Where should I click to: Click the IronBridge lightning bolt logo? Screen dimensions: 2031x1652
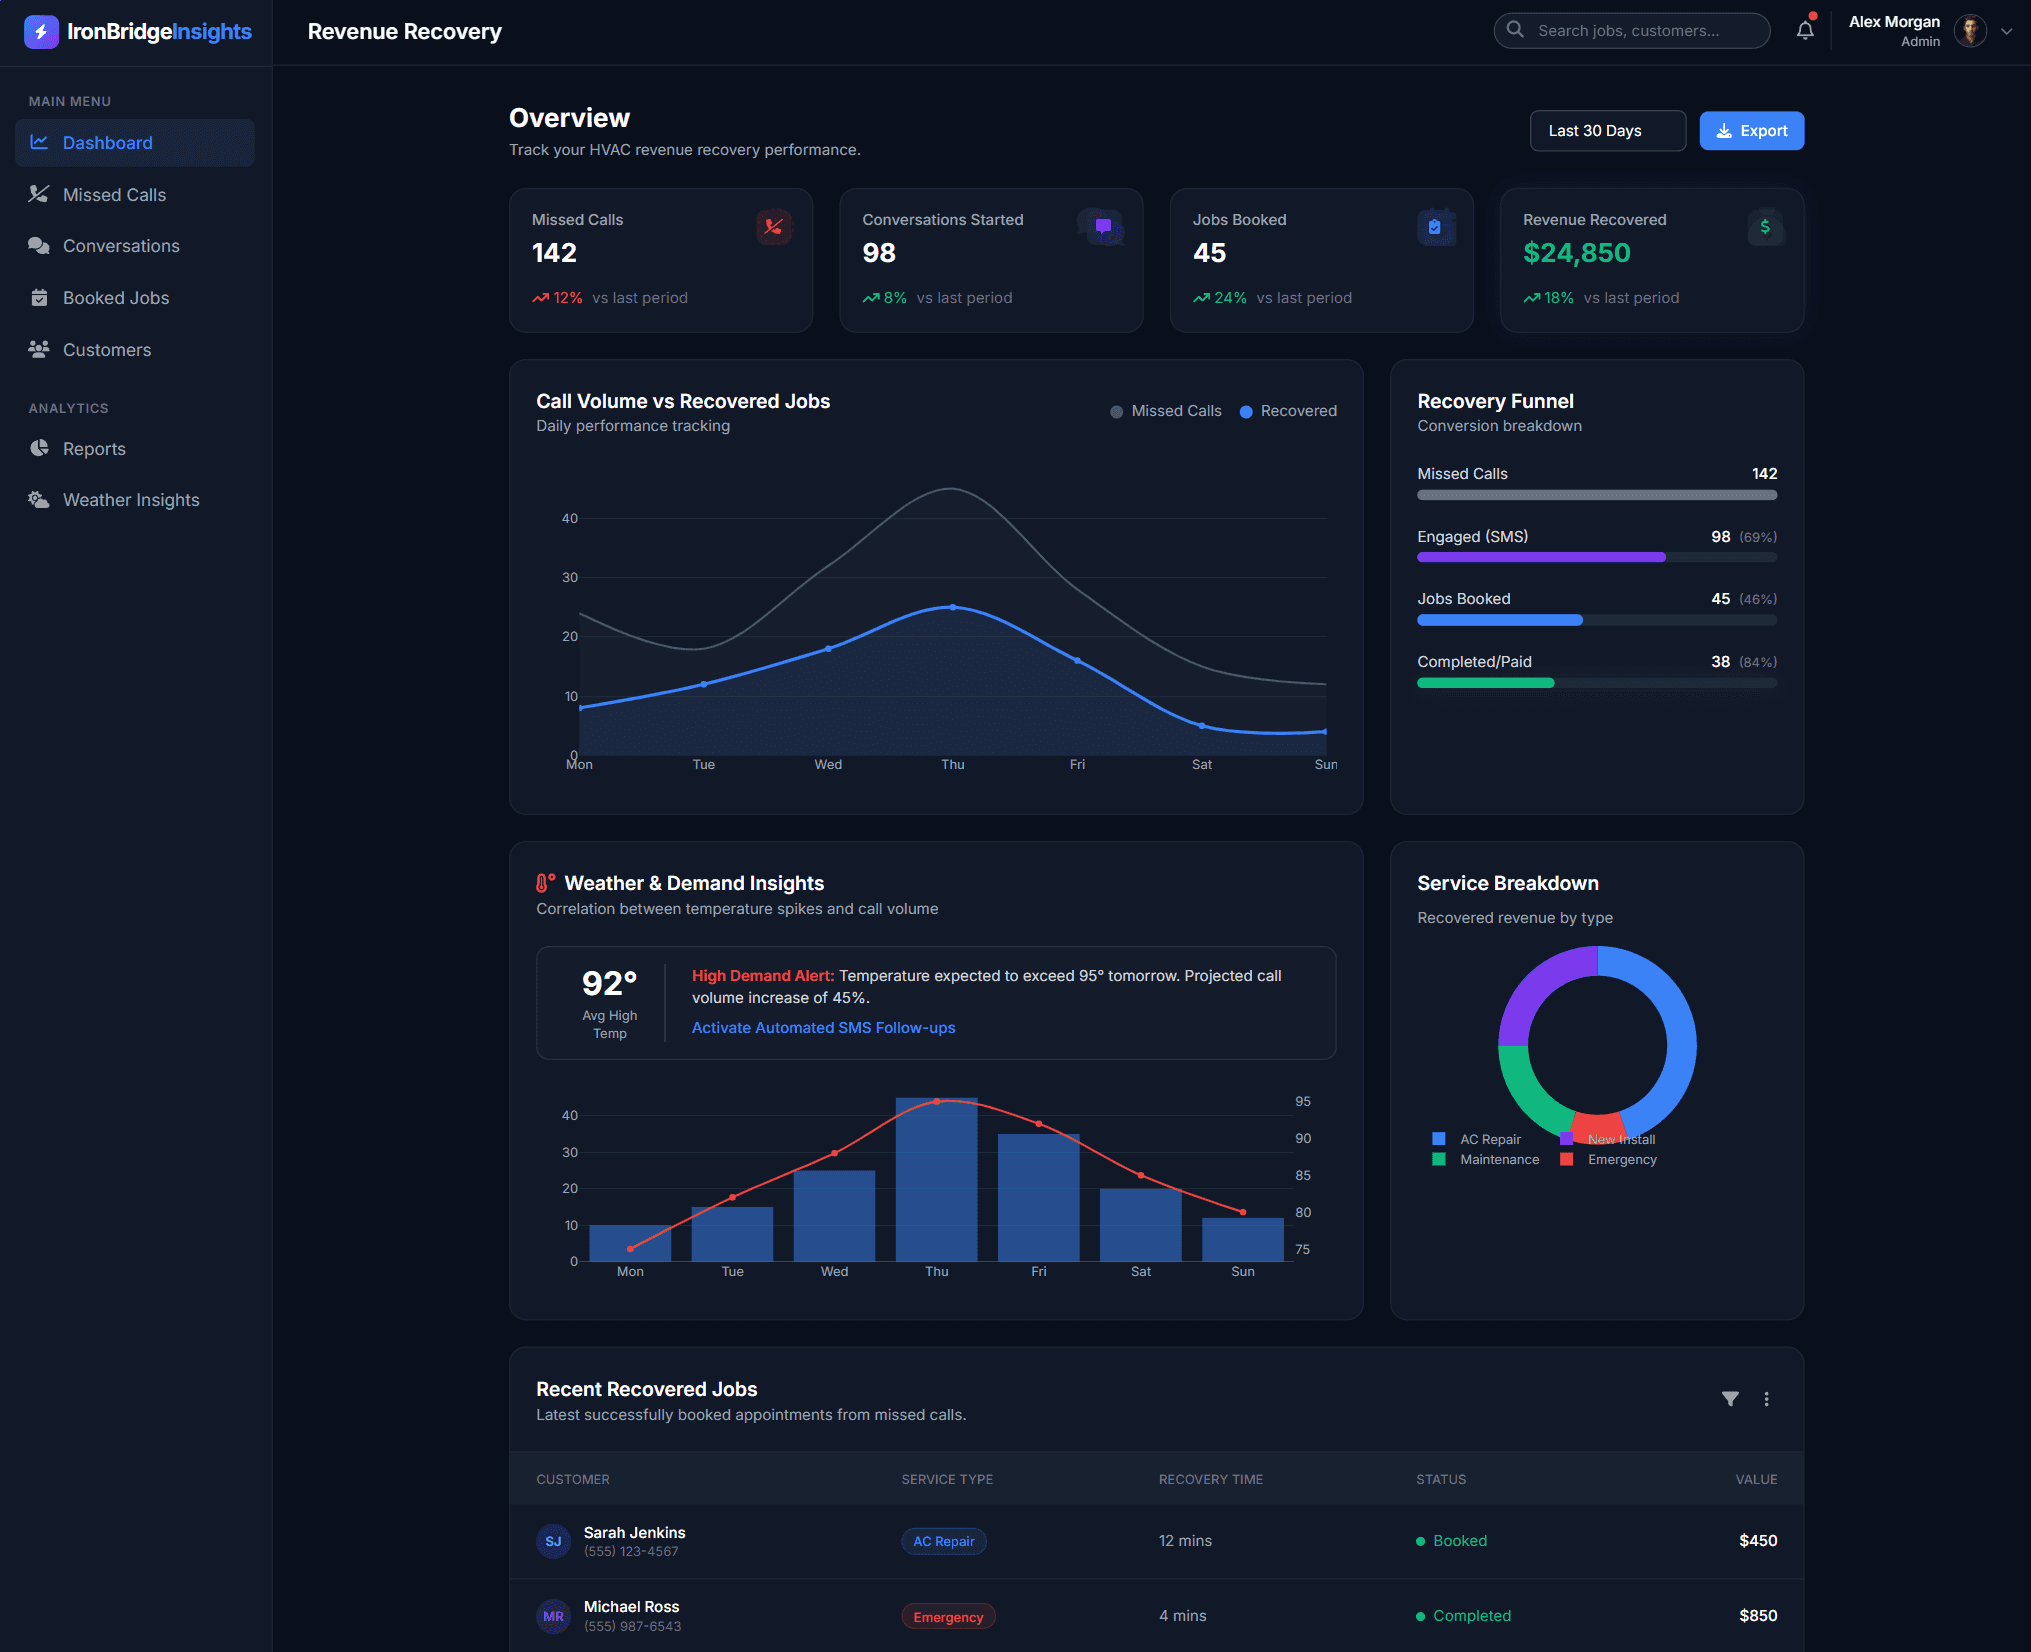coord(41,31)
